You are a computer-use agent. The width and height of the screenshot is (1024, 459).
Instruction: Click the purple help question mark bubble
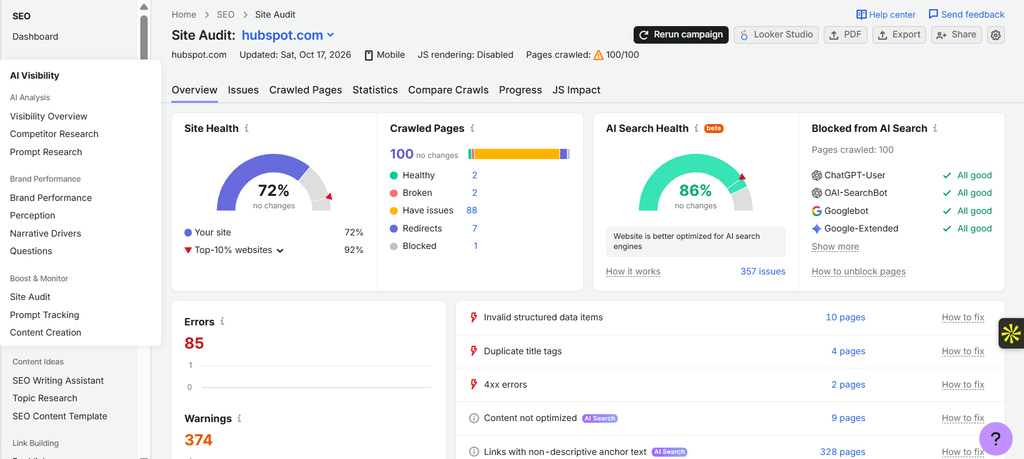point(995,438)
